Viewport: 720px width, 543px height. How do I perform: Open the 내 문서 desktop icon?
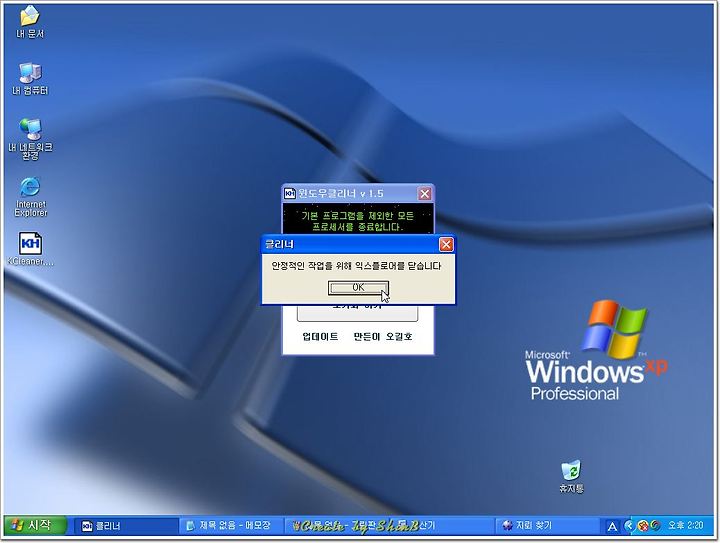30,22
